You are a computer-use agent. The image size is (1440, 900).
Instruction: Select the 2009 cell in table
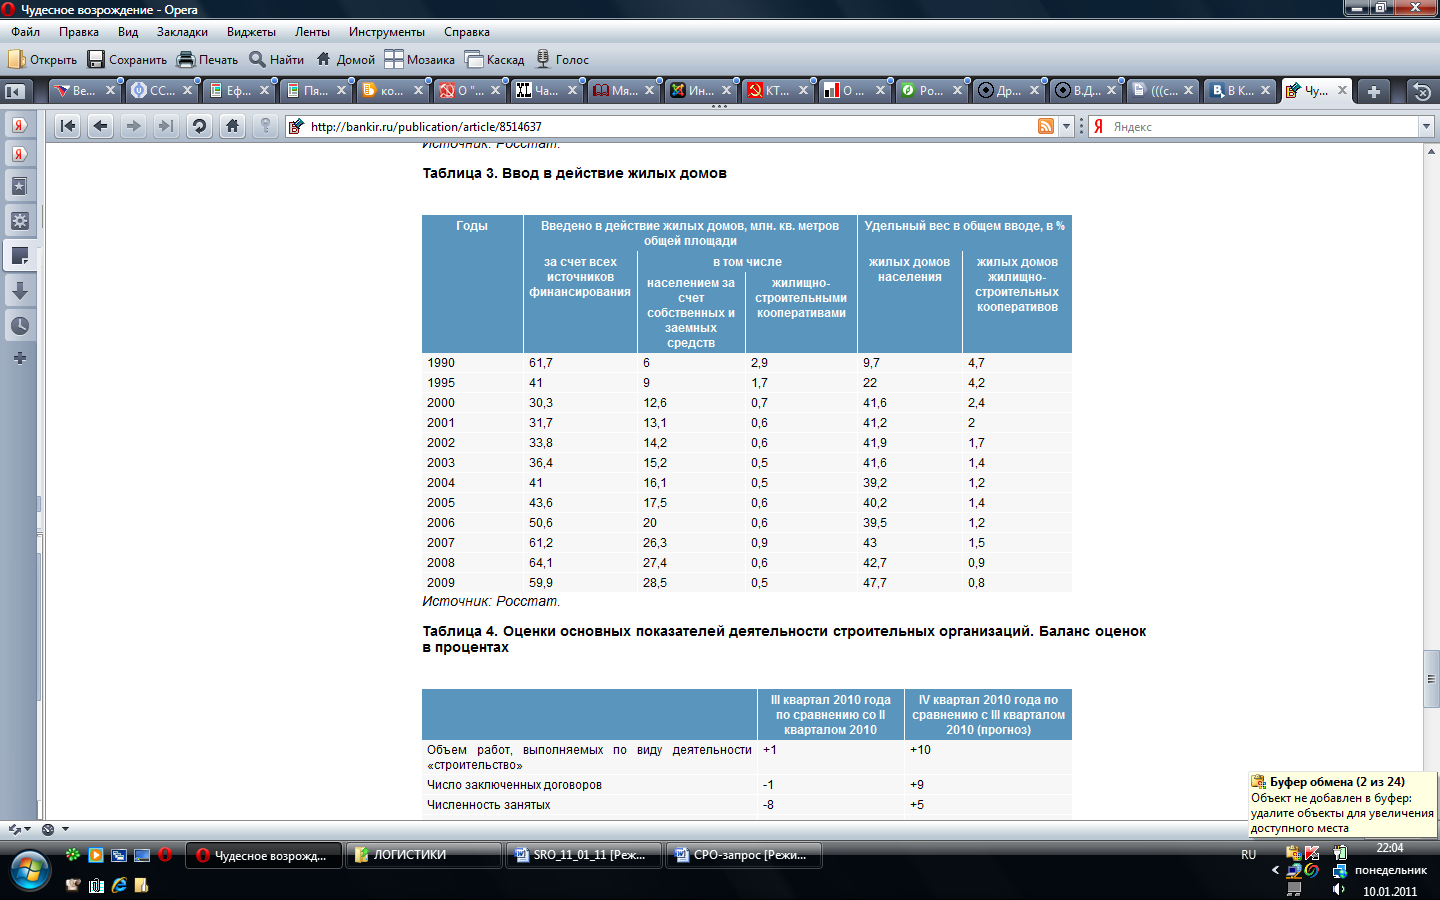[441, 583]
